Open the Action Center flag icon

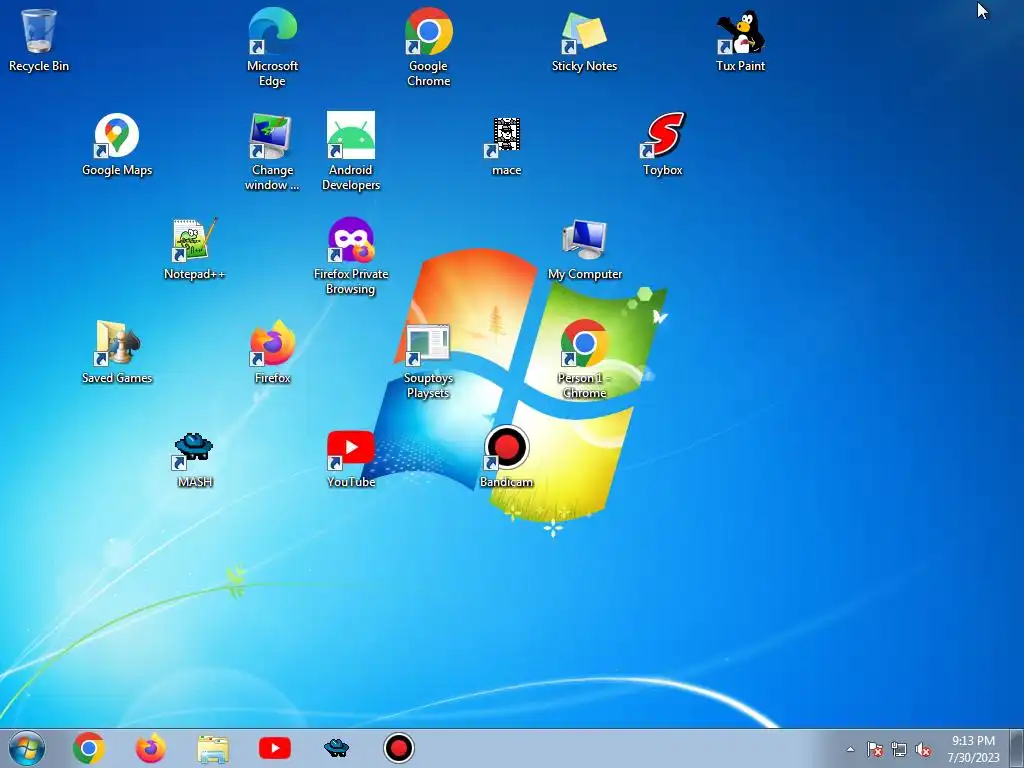click(x=874, y=749)
